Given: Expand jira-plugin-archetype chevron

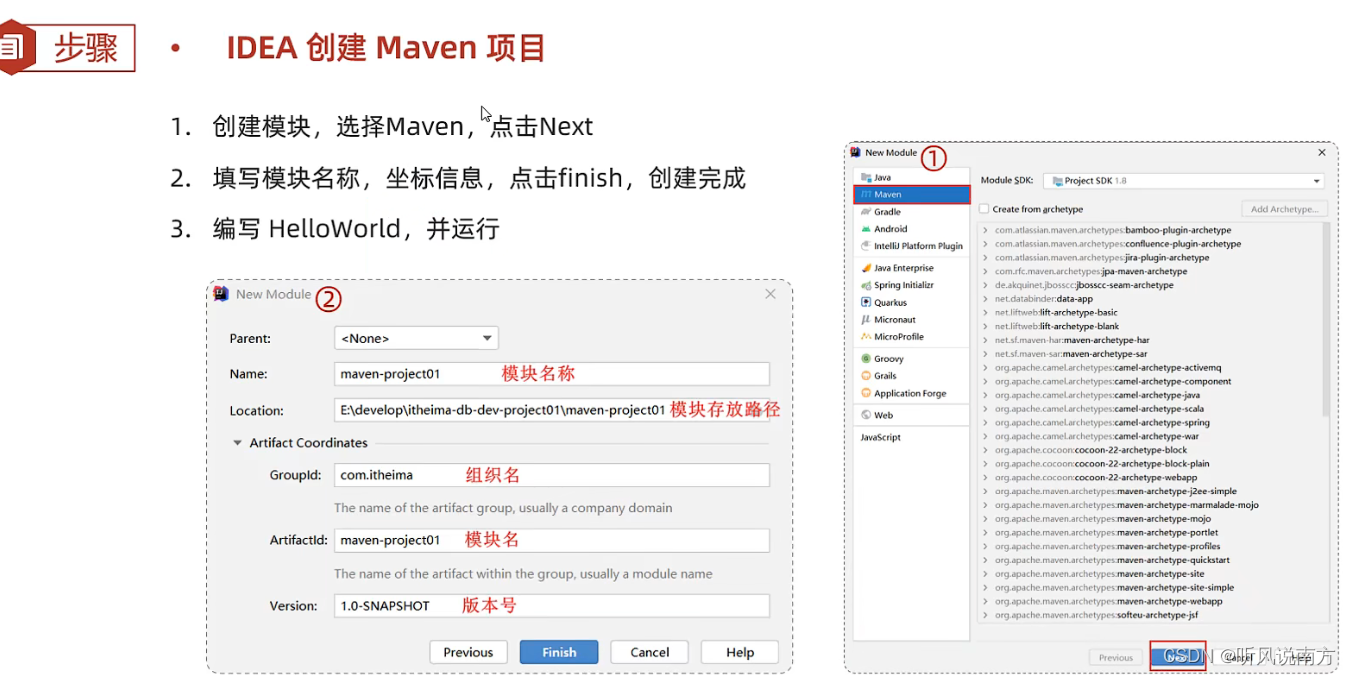Looking at the screenshot, I should tap(985, 258).
